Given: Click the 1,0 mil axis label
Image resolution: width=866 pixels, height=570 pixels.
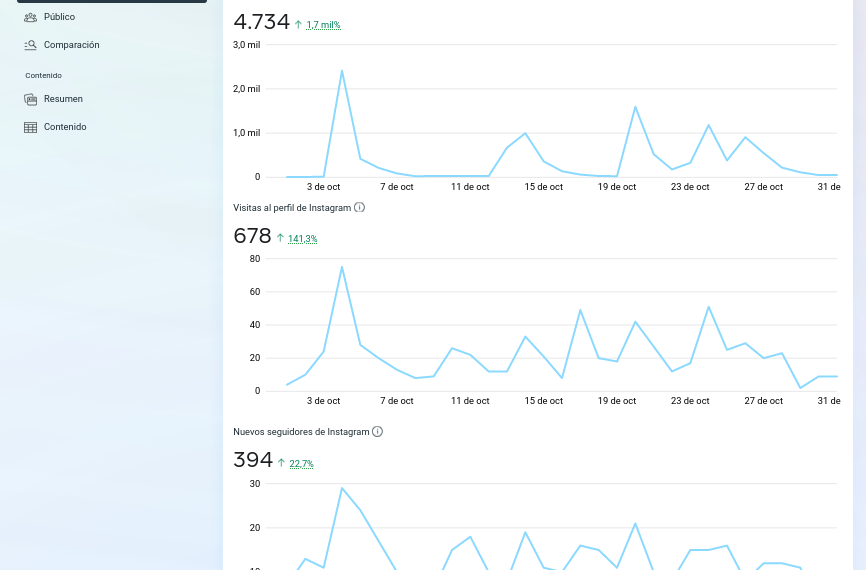Looking at the screenshot, I should (246, 133).
